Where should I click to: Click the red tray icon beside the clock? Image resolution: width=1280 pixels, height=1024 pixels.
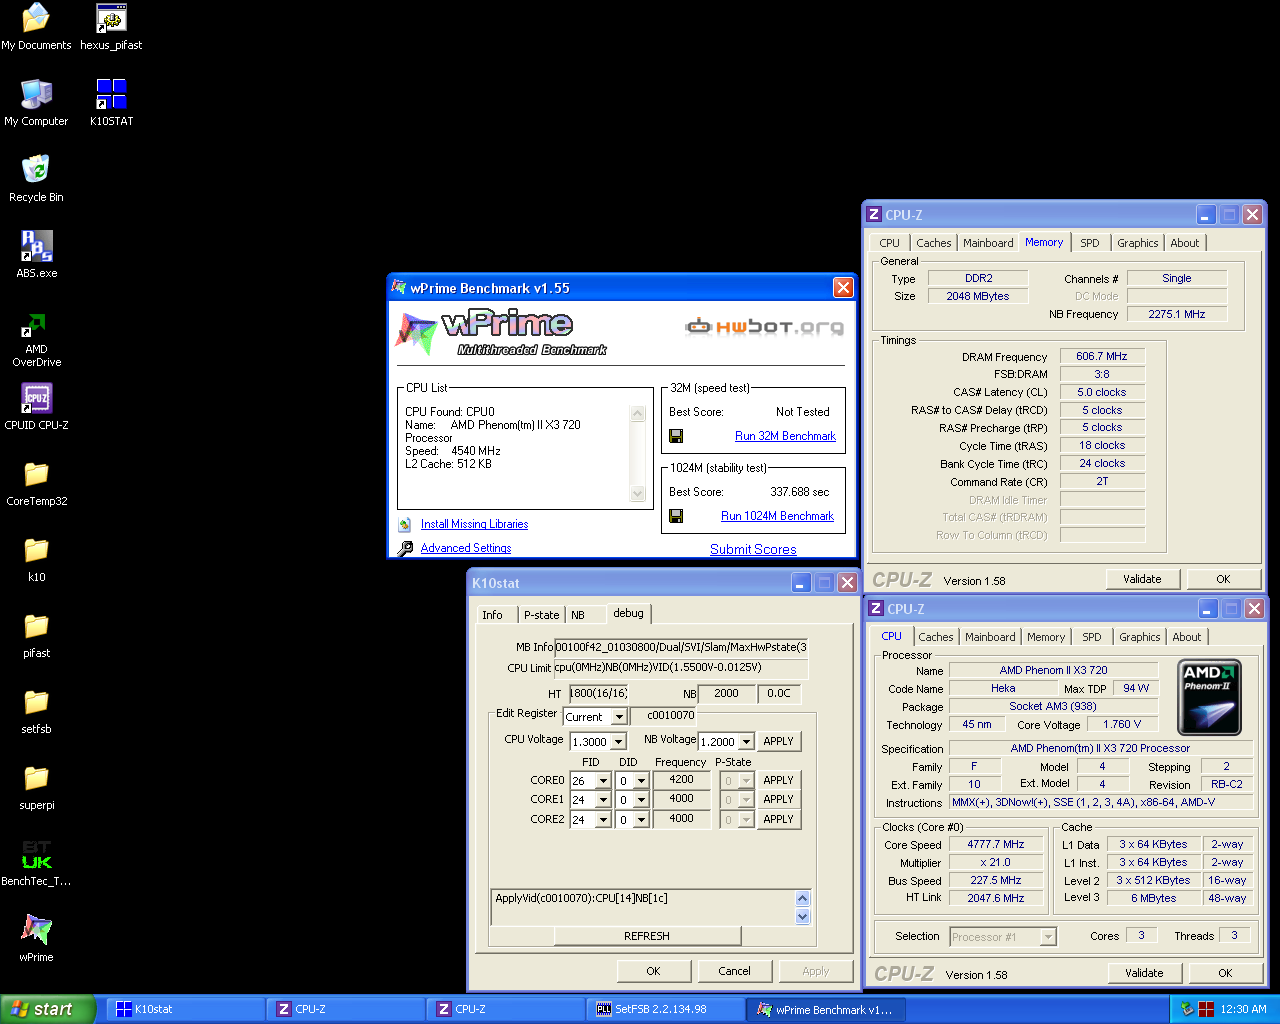coord(1206,1009)
